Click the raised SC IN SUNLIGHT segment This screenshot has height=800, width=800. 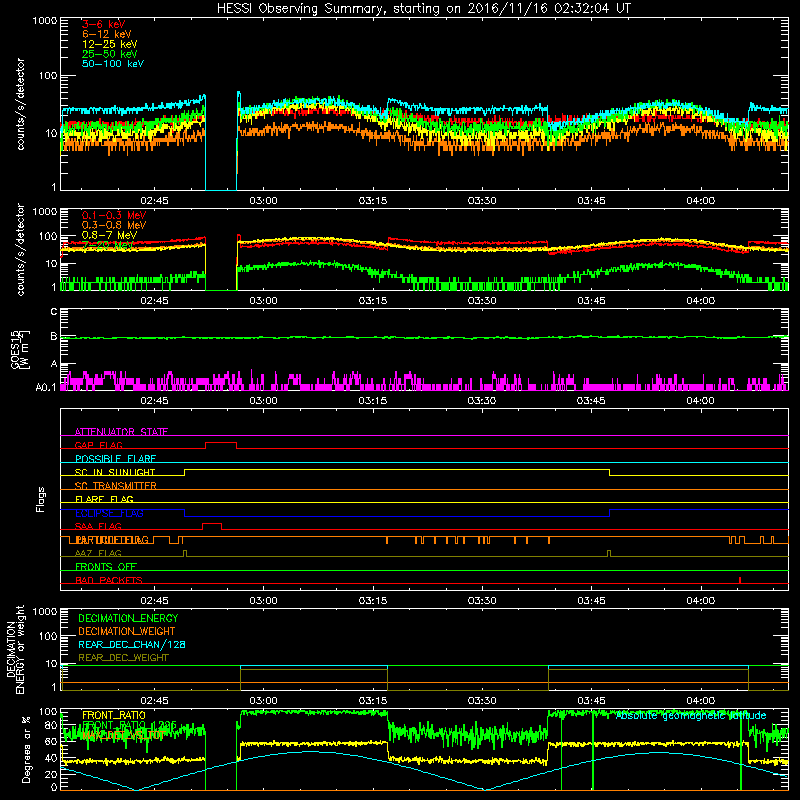tap(397, 469)
